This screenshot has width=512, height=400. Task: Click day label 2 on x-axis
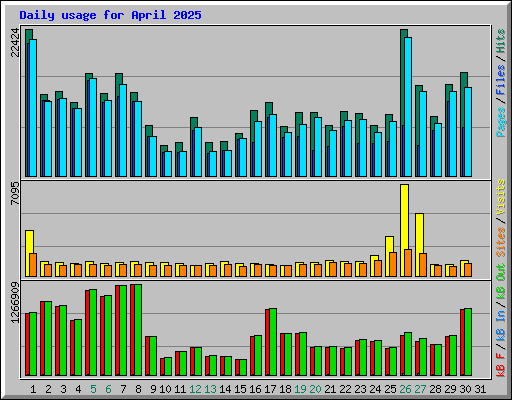48,389
